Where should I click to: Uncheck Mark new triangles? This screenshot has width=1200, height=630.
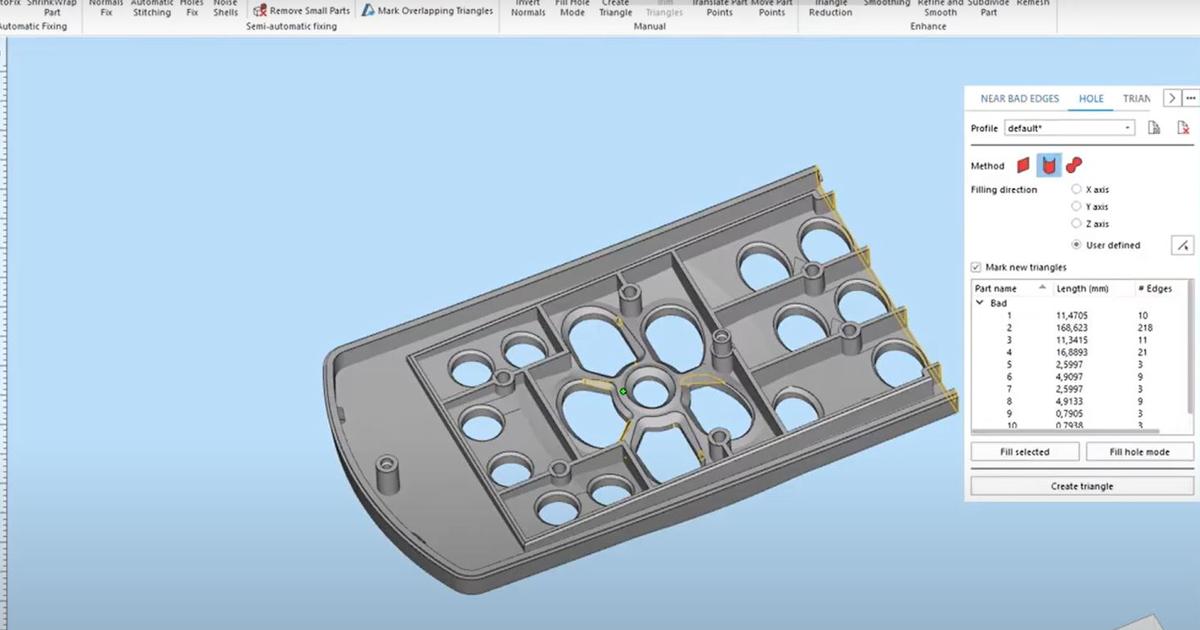tap(975, 267)
